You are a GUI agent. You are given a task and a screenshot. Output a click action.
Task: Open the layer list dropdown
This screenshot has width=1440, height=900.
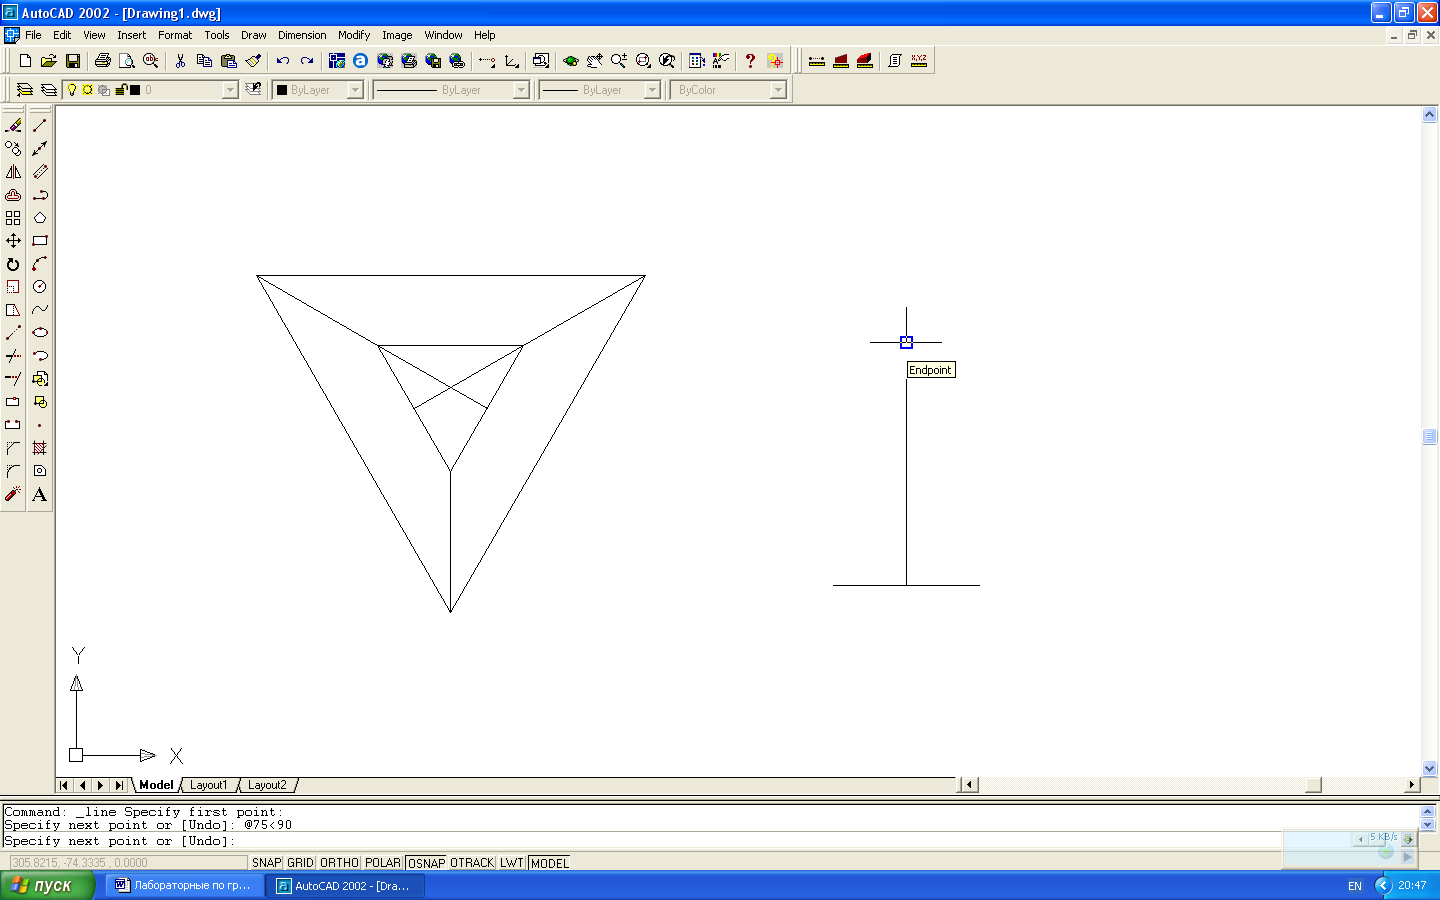pyautogui.click(x=230, y=90)
